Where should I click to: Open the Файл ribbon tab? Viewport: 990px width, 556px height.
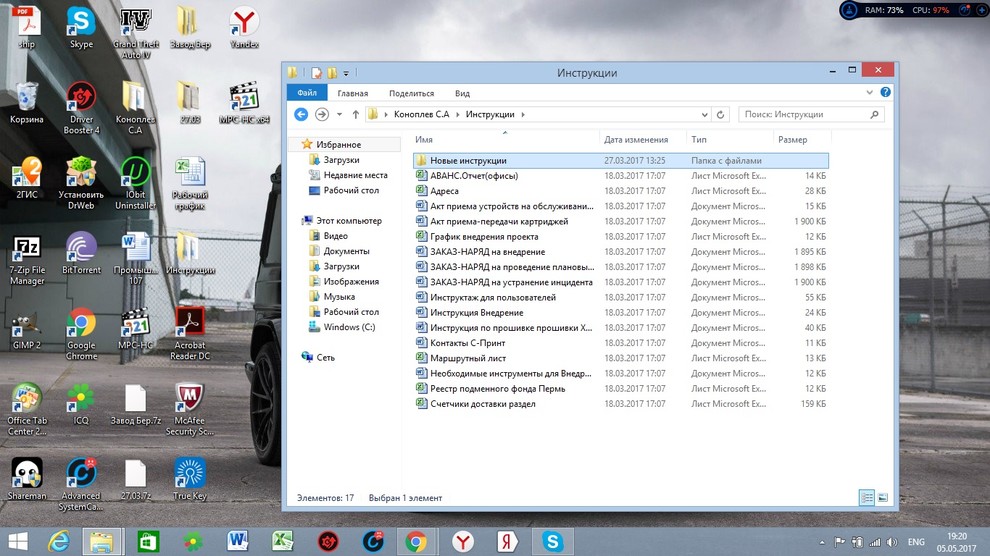(x=306, y=93)
